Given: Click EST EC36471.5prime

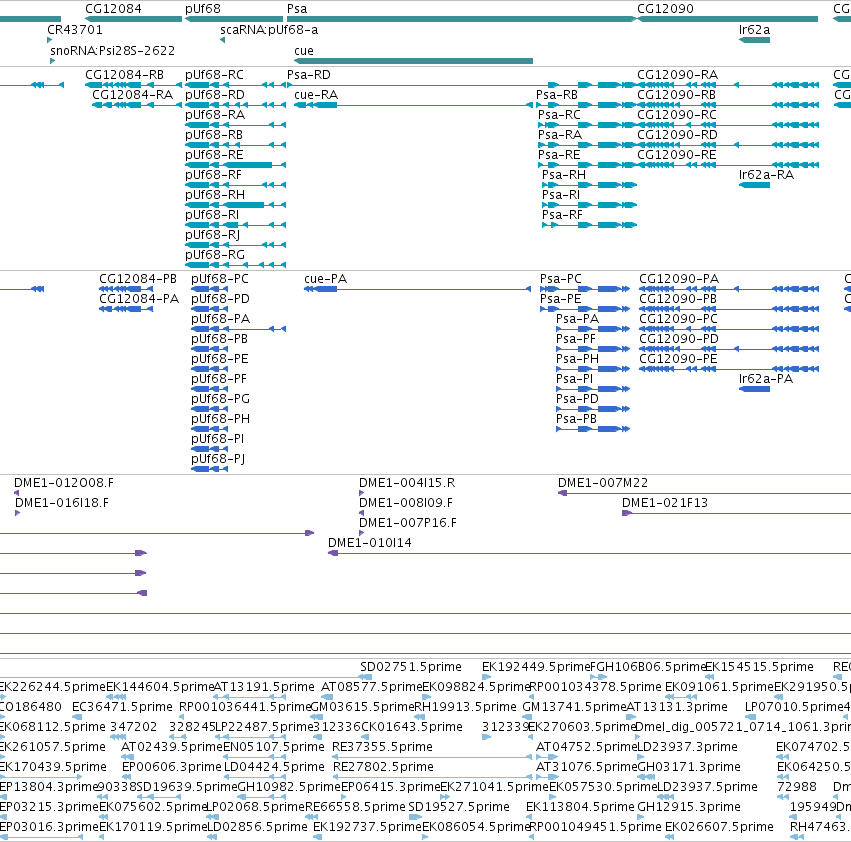Looking at the screenshot, I should tap(122, 707).
